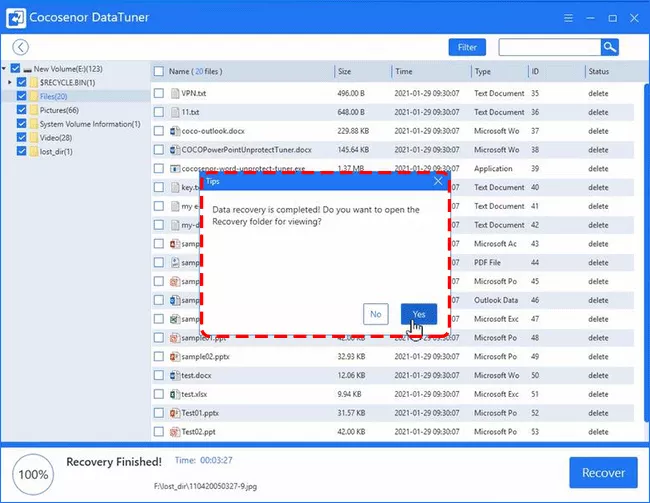
Task: Click the Outlook Data type cell
Action: tap(496, 300)
